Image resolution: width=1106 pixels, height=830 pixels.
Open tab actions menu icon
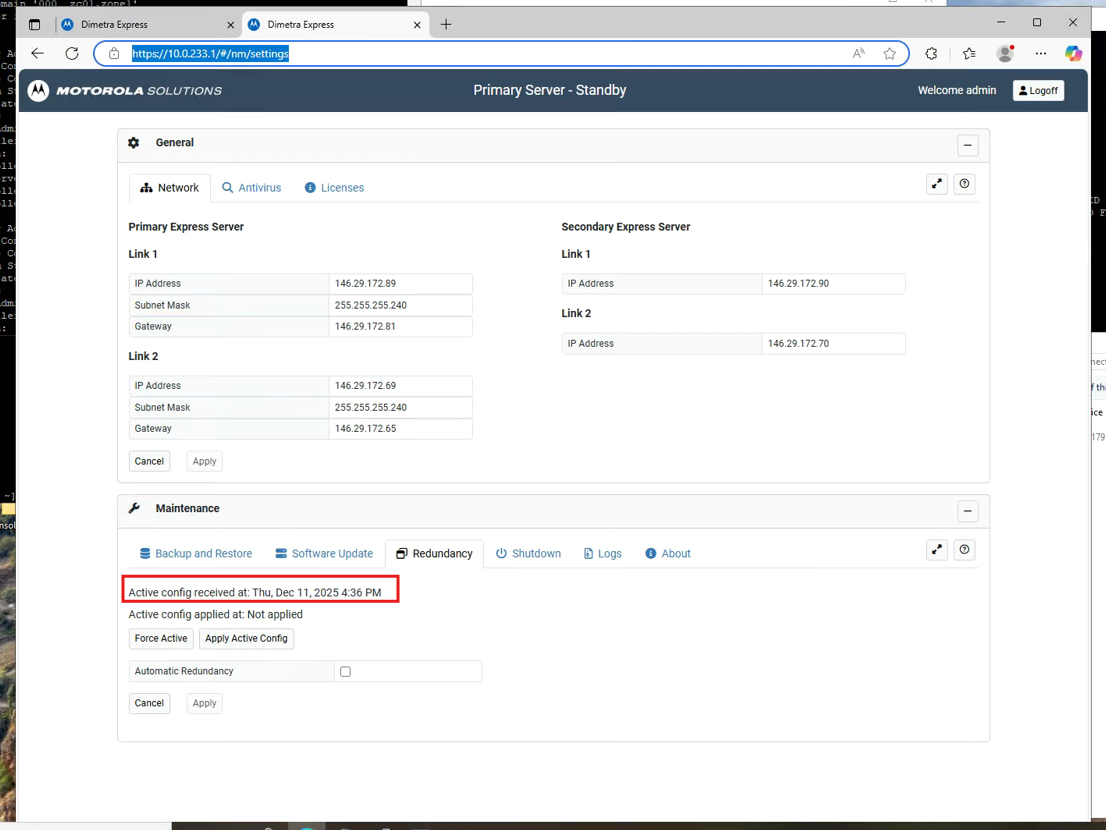pos(35,25)
